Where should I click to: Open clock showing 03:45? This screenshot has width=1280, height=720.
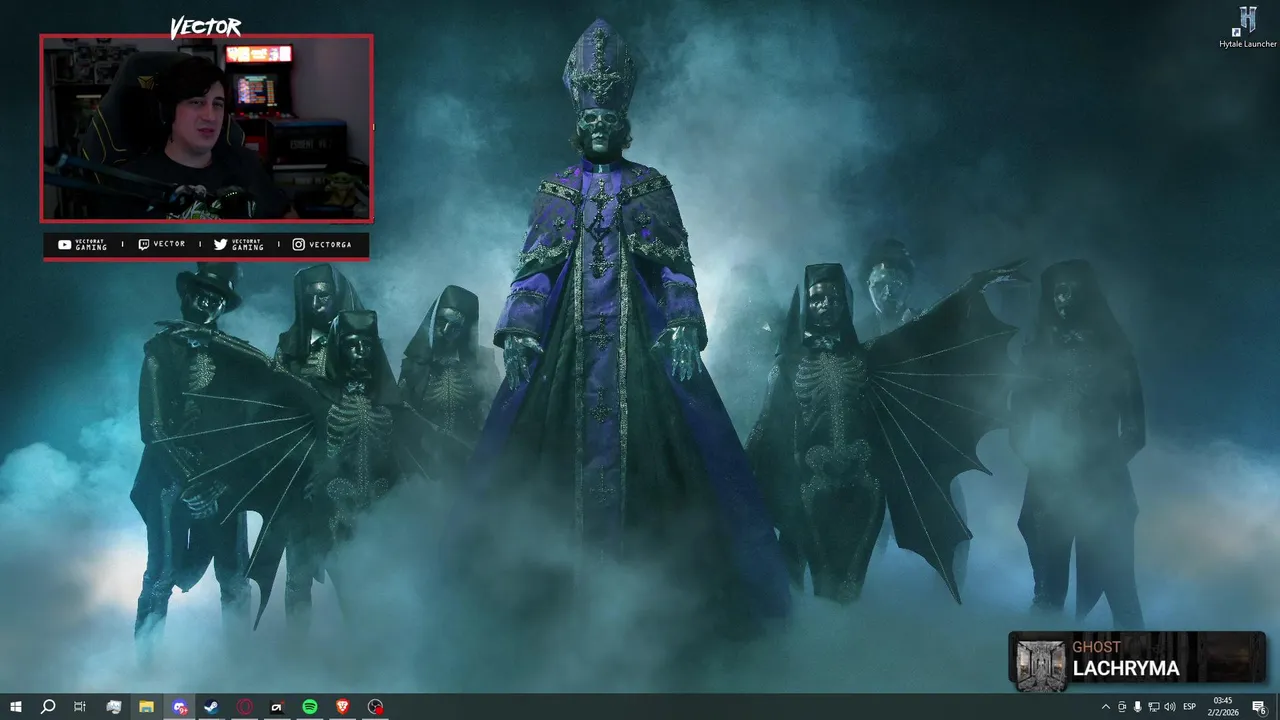click(x=1223, y=707)
